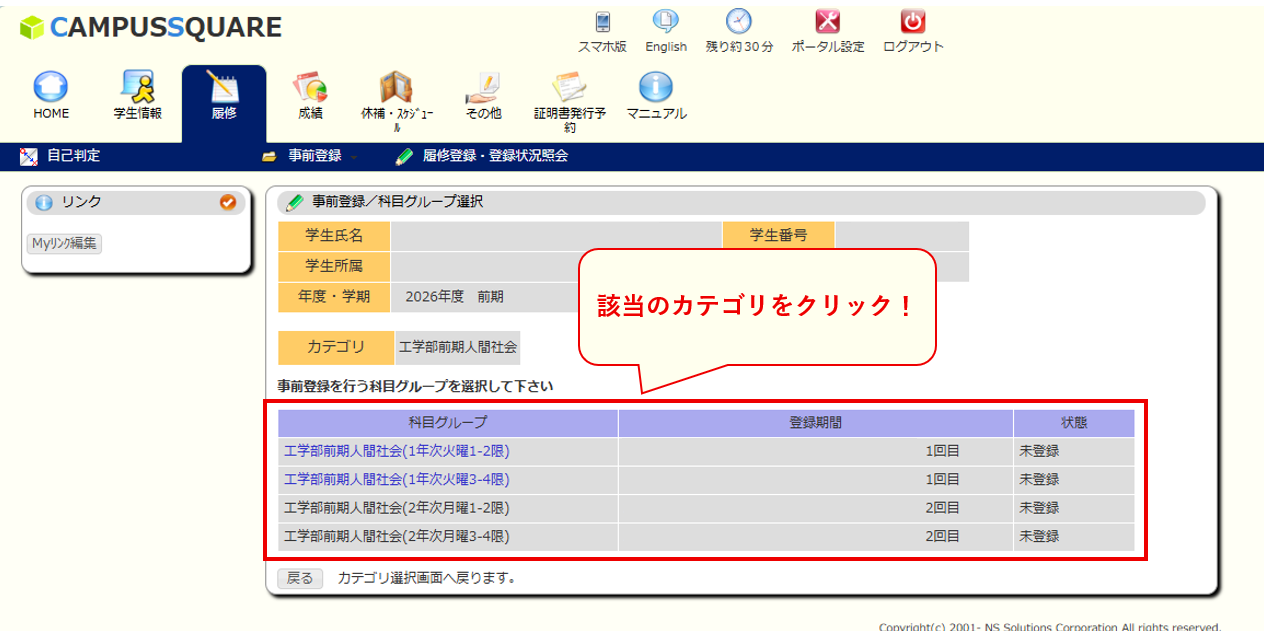Open 学生情報 student information icon
This screenshot has width=1264, height=631.
coord(137,87)
